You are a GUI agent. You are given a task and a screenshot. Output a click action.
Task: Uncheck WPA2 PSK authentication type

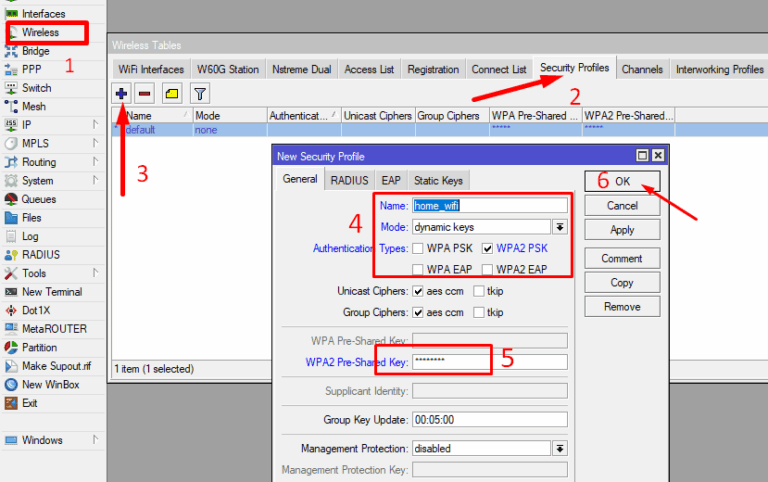[487, 249]
